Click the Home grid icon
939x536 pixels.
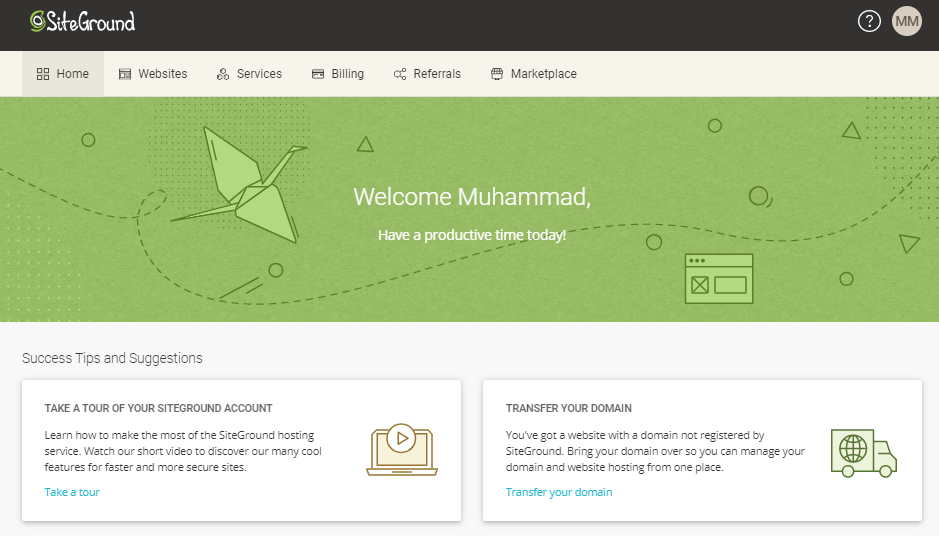point(43,74)
